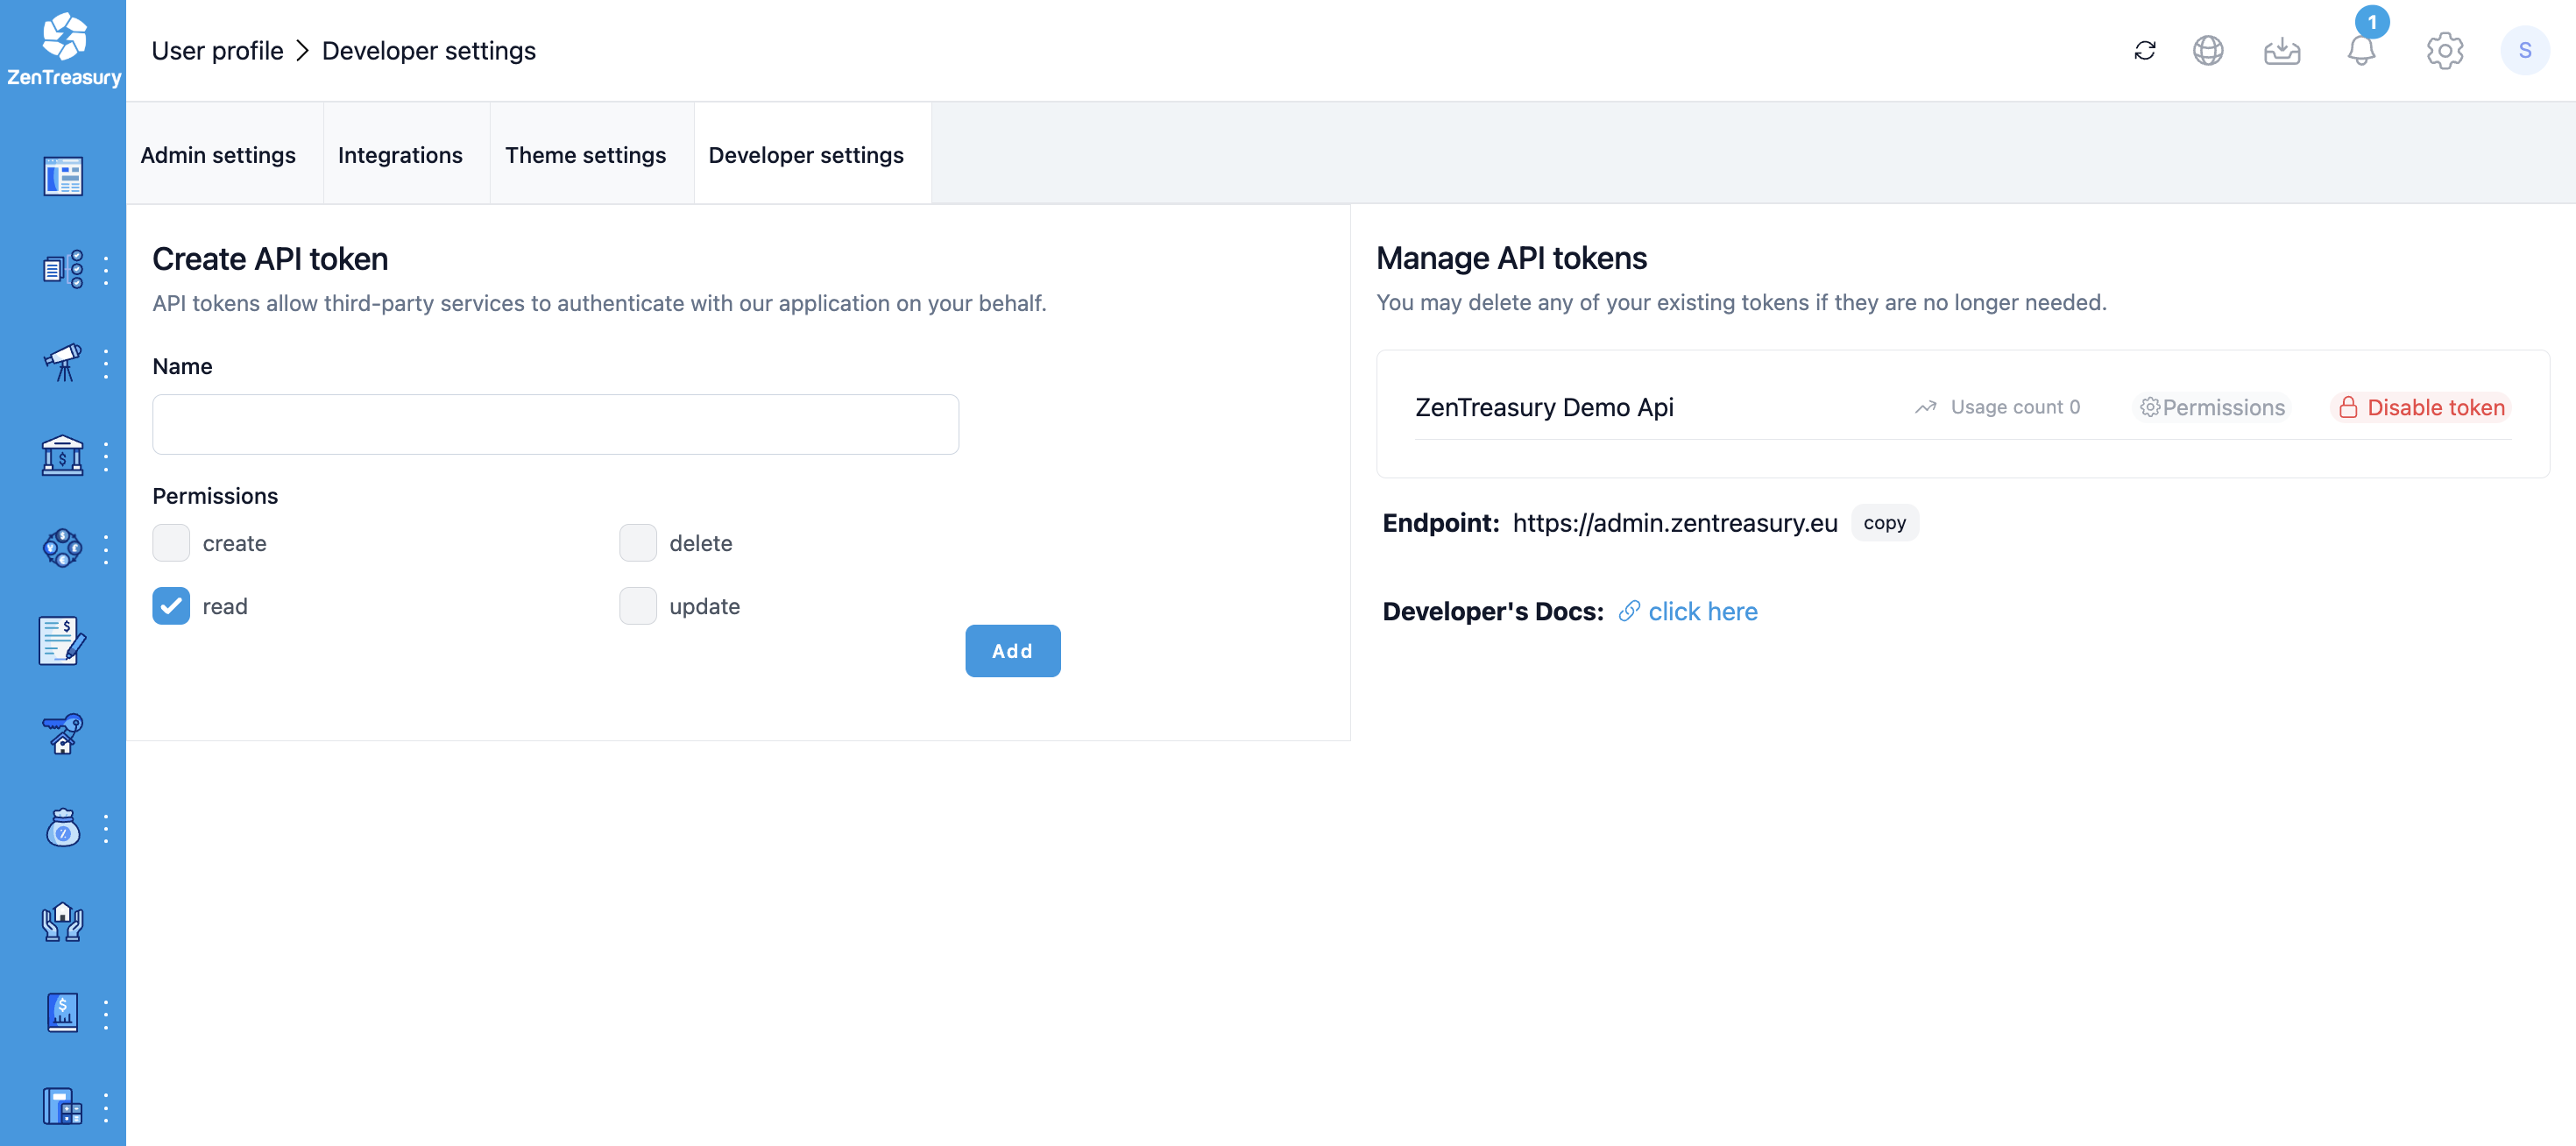Screen dimensions: 2576x1146
Task: Open the notifications bell
Action: pyautogui.click(x=2360, y=51)
